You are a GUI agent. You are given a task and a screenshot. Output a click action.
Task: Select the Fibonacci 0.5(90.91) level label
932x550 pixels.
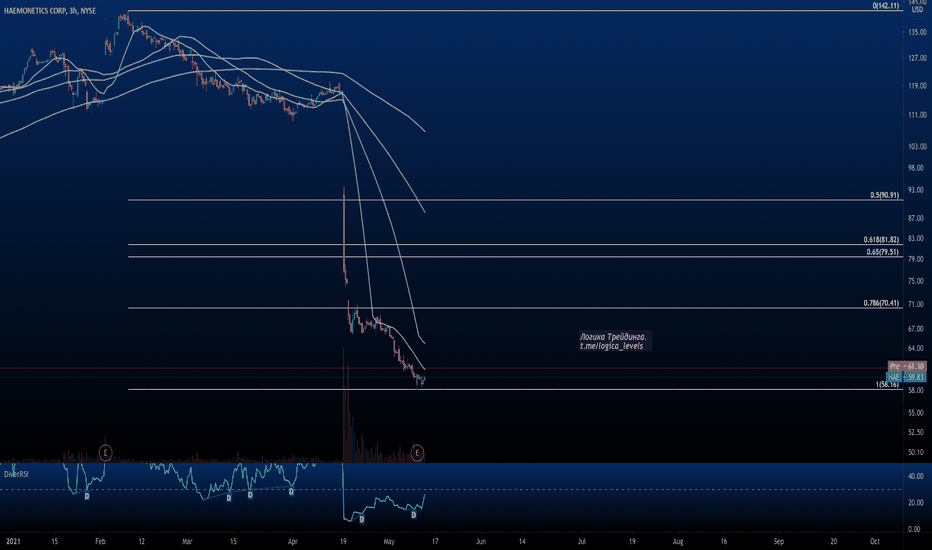point(884,195)
